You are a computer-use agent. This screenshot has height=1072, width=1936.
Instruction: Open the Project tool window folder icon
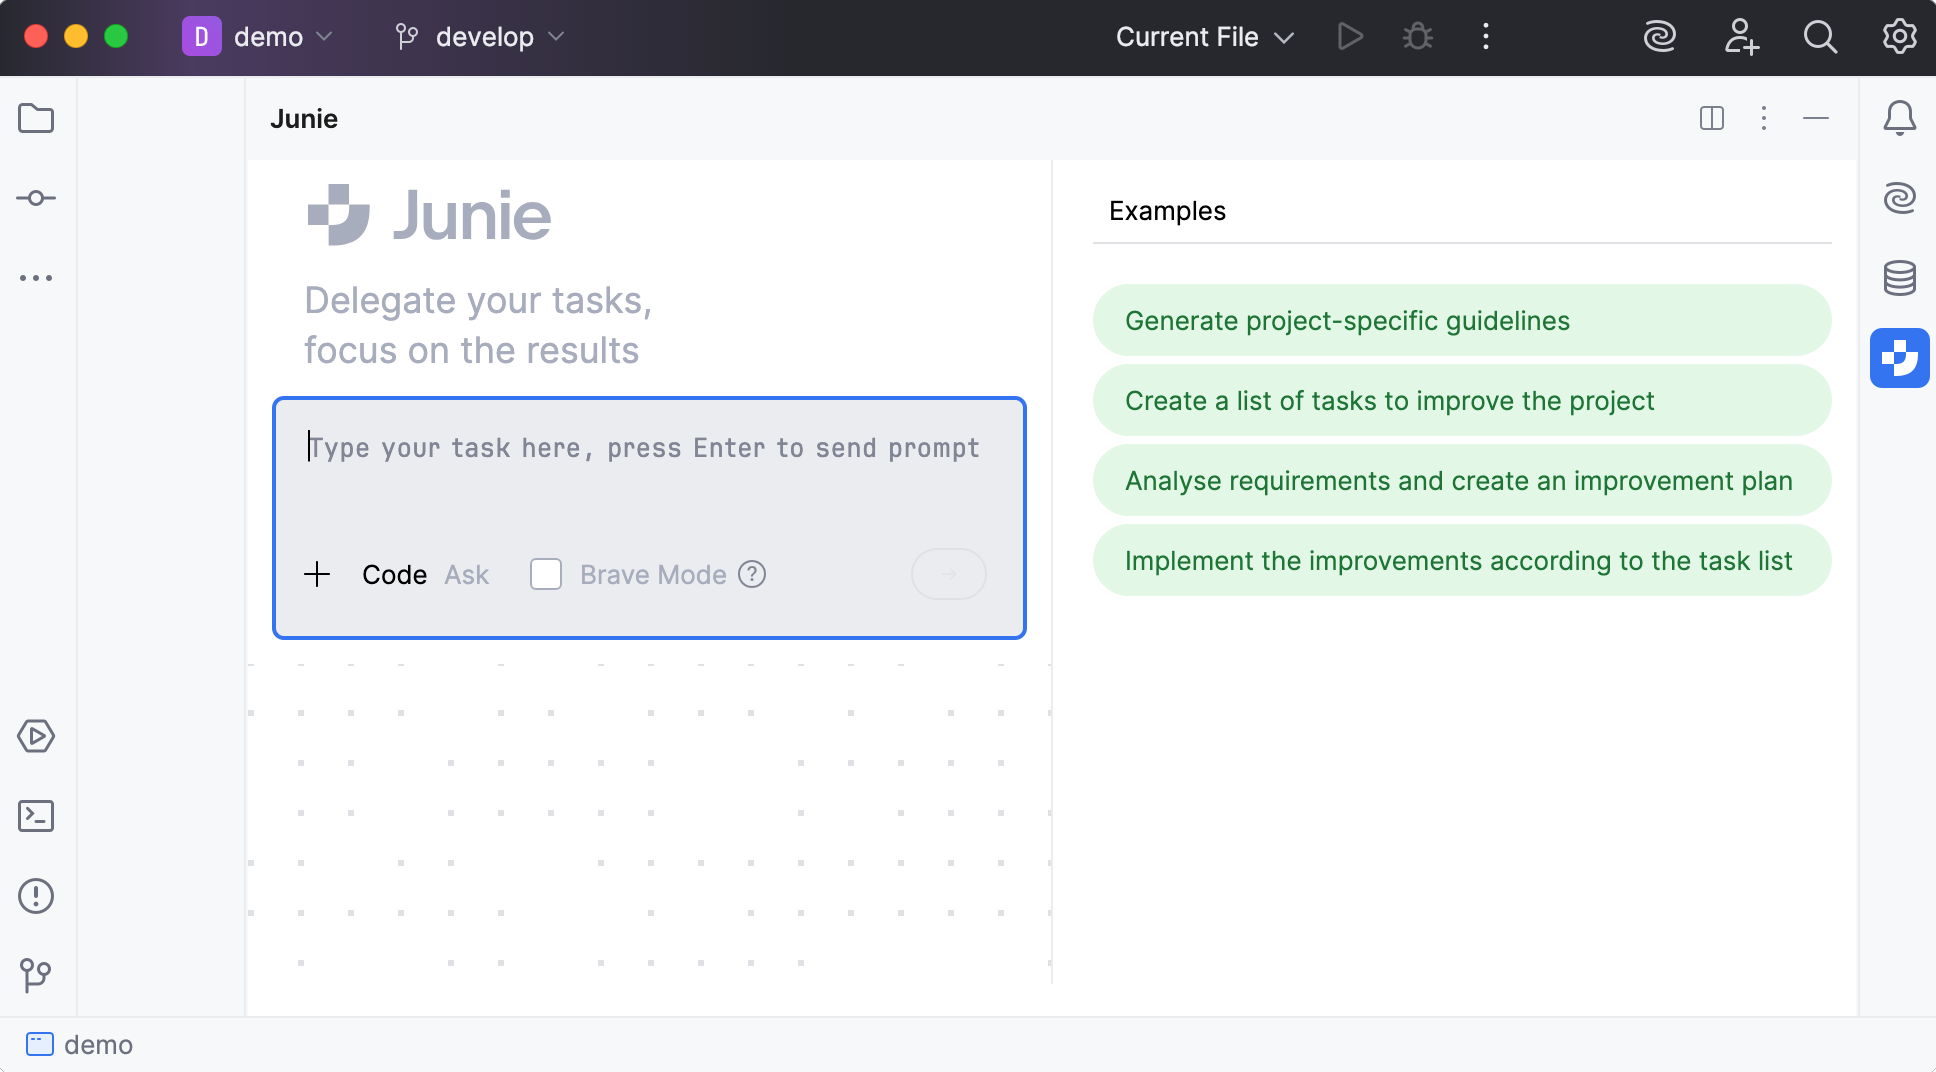tap(36, 118)
